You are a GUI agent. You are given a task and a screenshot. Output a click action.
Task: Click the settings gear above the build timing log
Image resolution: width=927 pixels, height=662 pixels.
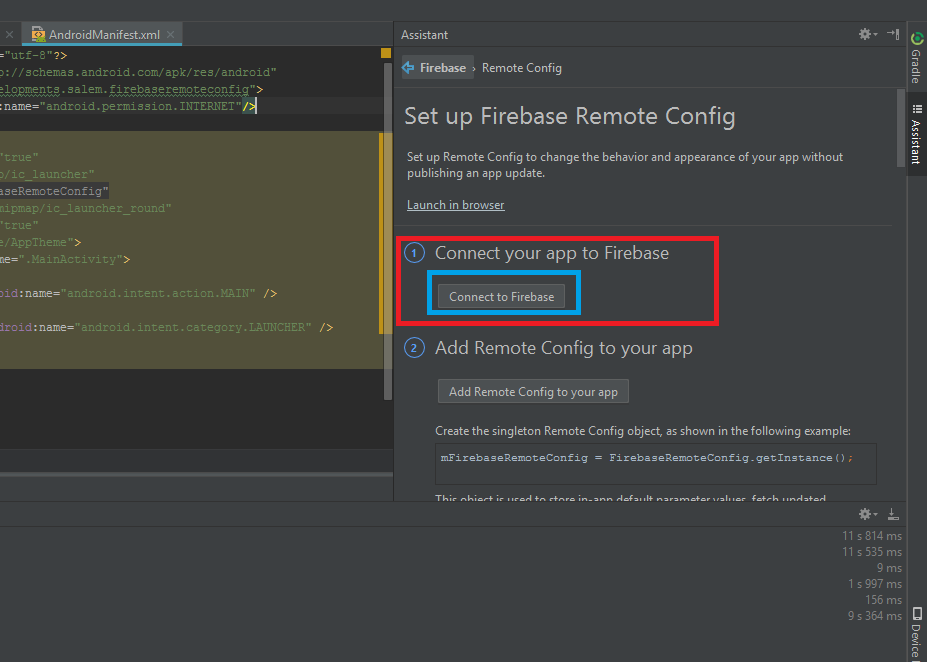[x=864, y=513]
